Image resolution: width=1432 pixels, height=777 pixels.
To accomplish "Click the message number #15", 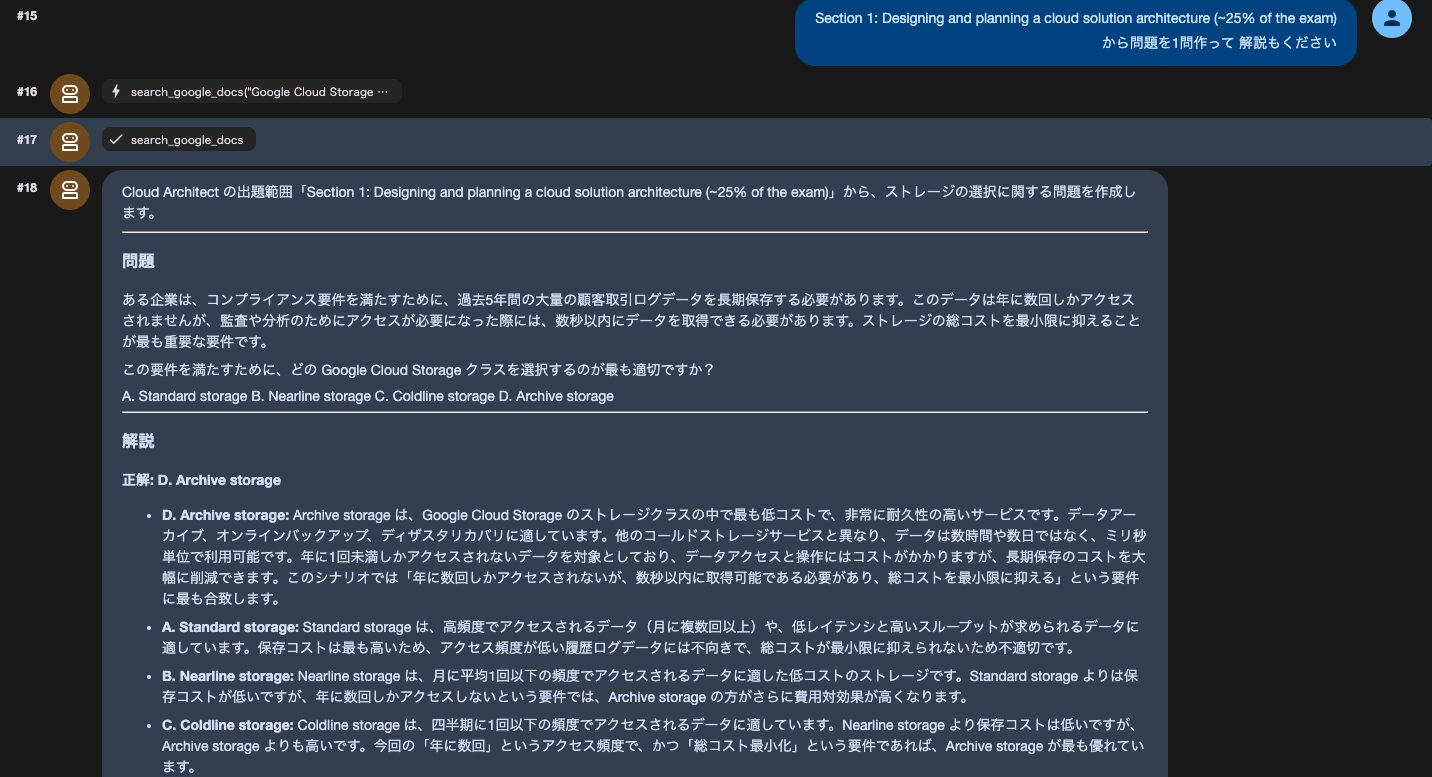I will [x=27, y=16].
